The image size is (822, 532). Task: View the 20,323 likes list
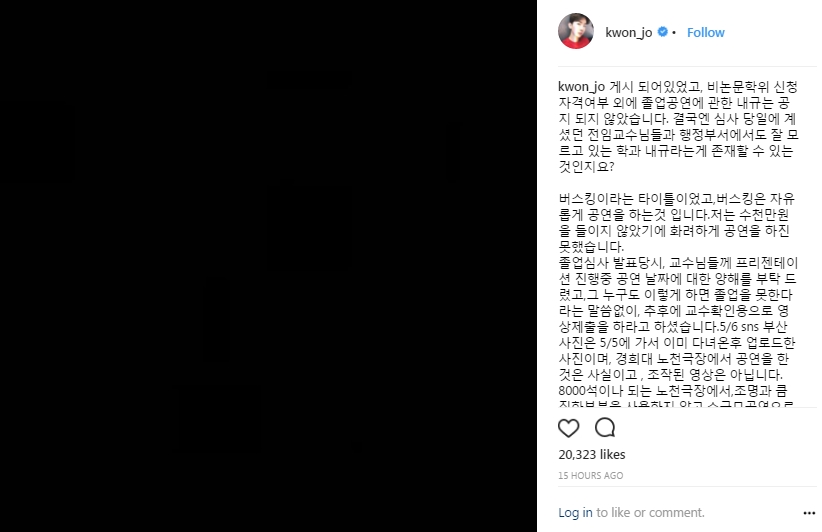(x=592, y=454)
